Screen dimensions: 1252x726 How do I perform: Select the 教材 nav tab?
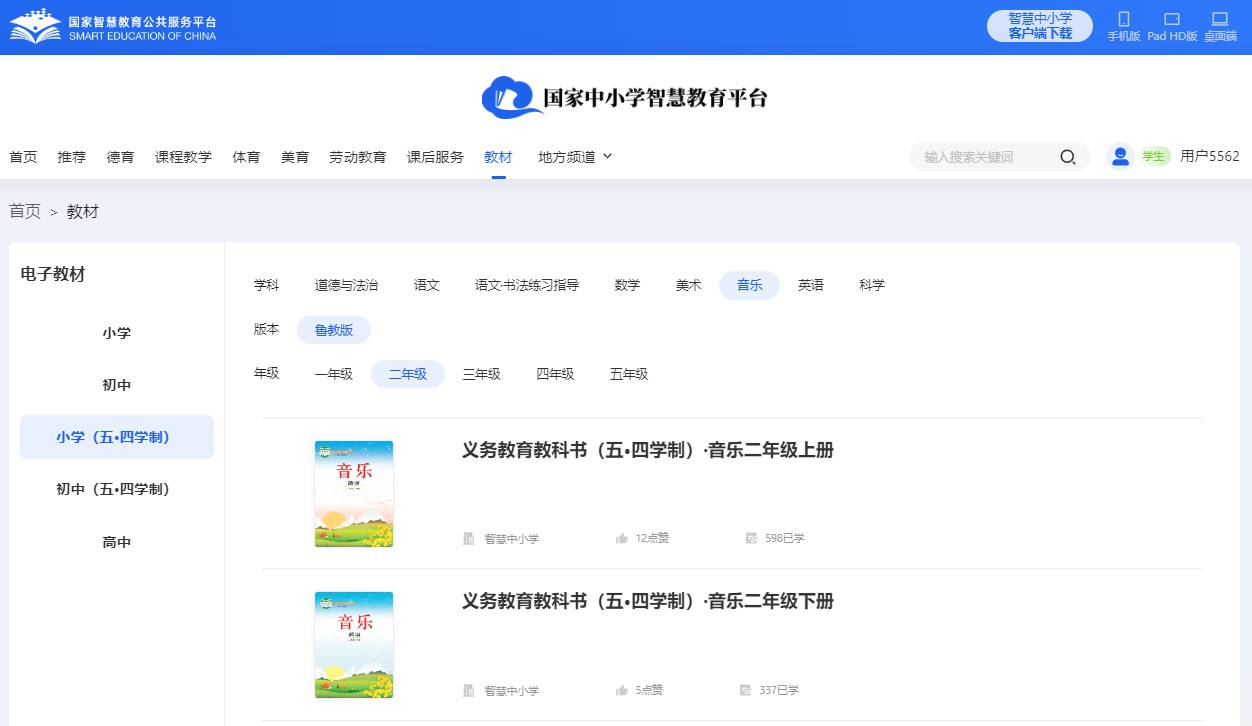point(498,157)
